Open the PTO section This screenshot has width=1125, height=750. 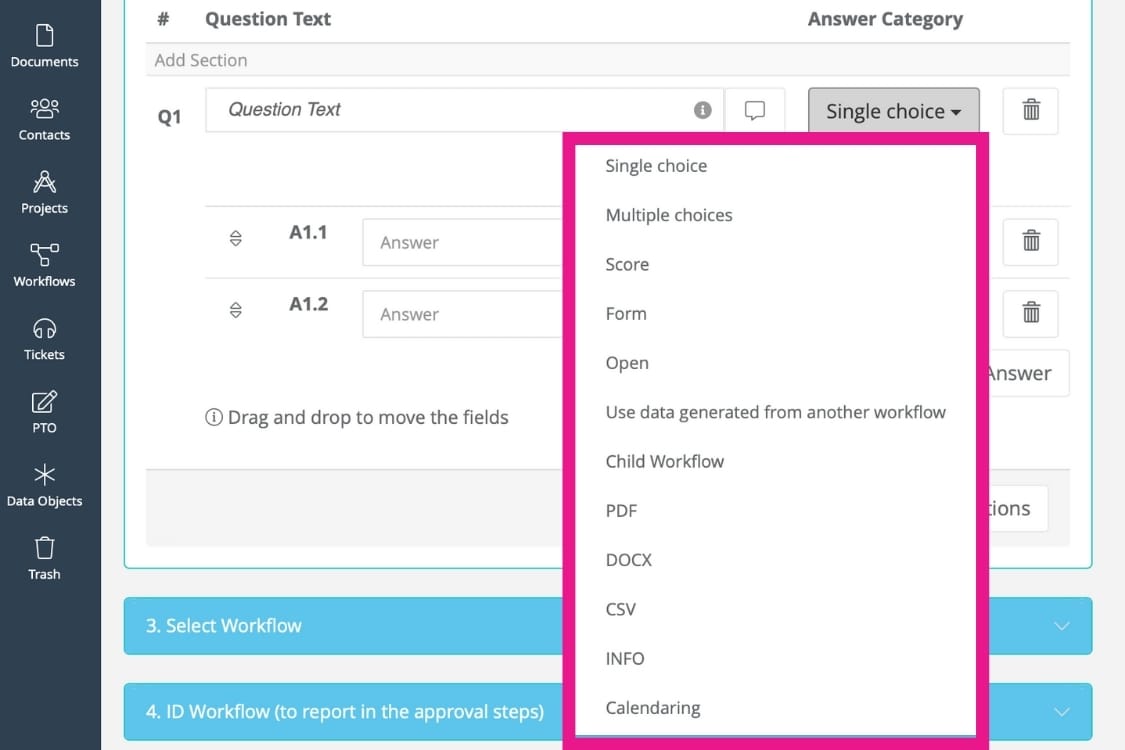pyautogui.click(x=44, y=412)
